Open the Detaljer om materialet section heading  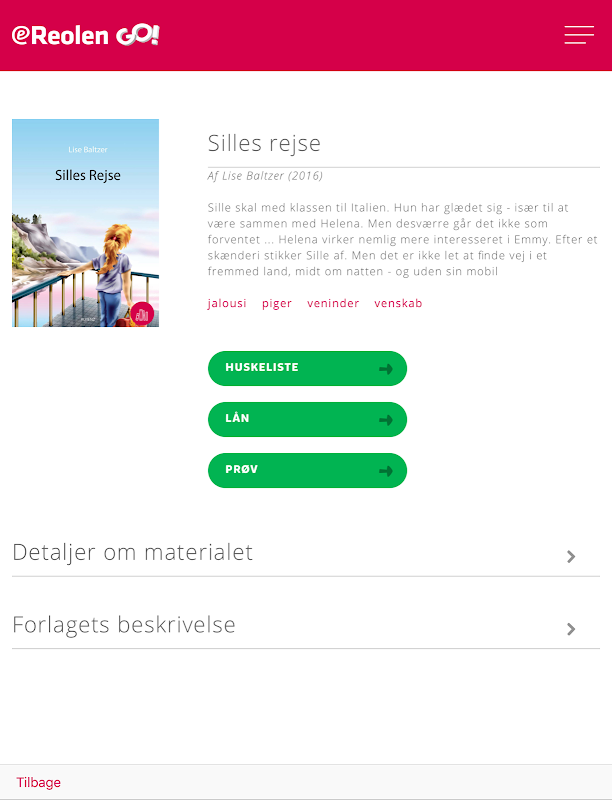[133, 552]
